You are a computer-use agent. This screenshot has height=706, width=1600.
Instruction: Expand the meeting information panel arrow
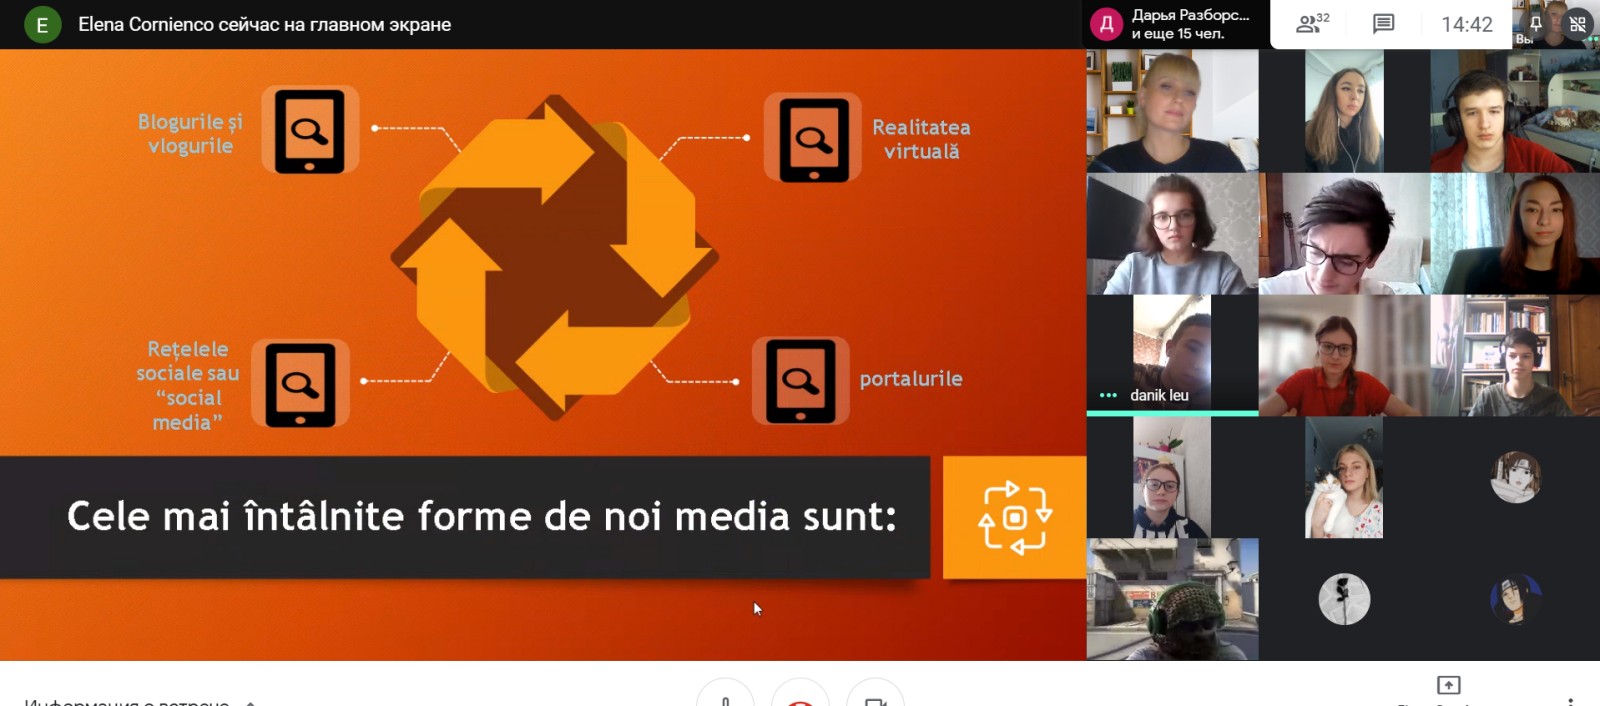tap(250, 703)
